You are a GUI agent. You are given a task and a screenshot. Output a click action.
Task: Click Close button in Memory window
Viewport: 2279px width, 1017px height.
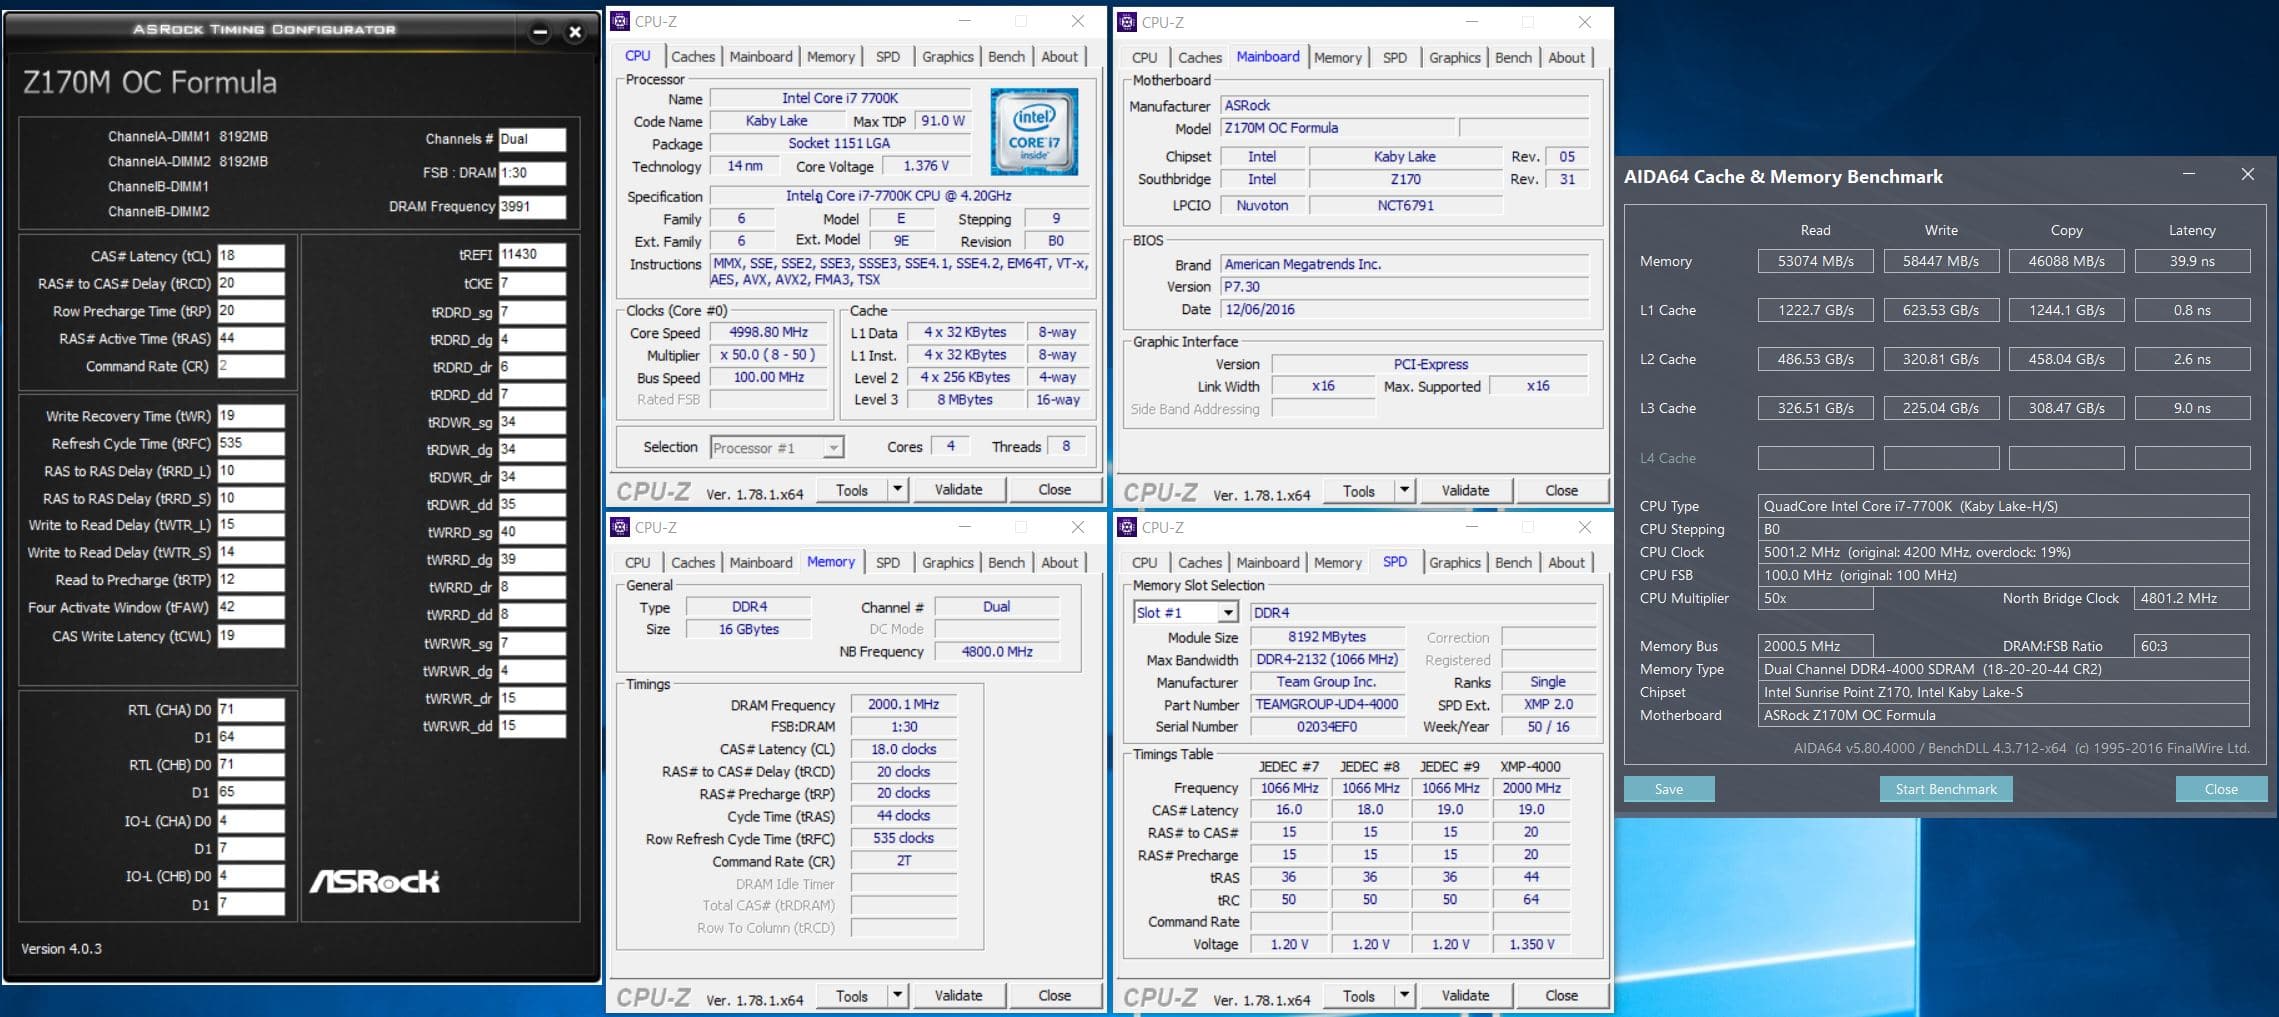click(x=1054, y=995)
